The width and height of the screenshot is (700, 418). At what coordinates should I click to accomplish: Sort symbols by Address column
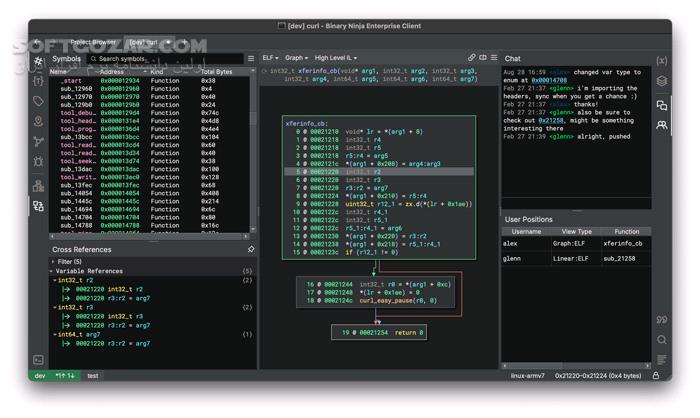[x=124, y=71]
